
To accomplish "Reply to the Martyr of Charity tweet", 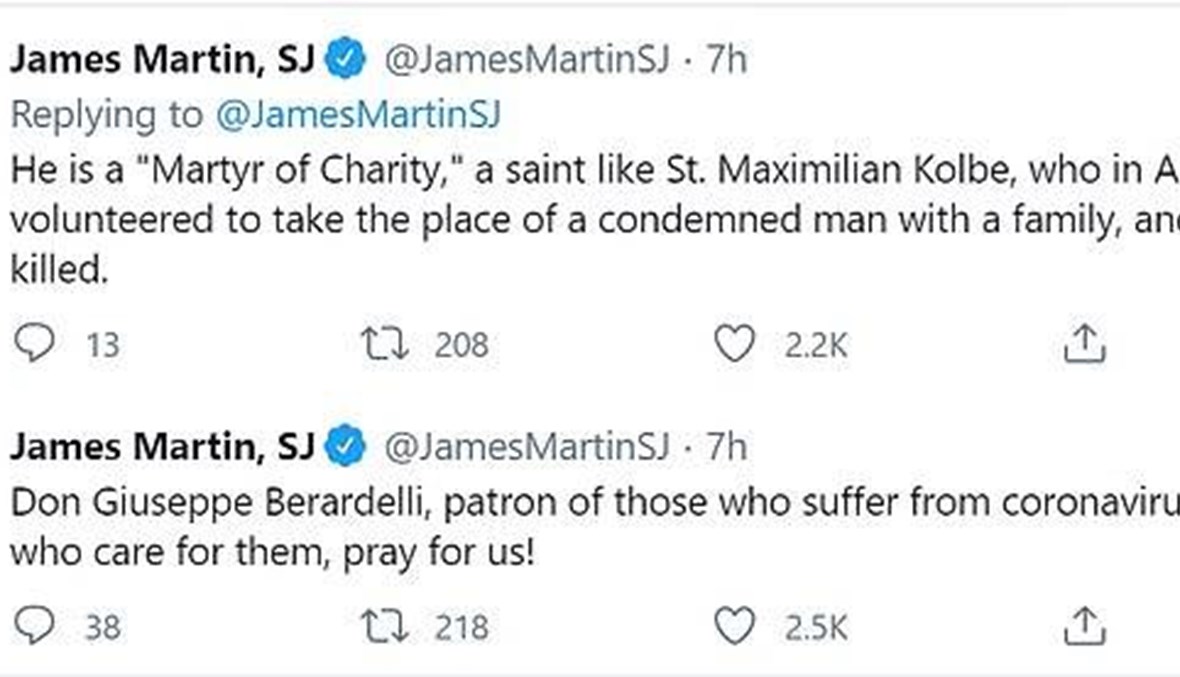I will tap(37, 345).
